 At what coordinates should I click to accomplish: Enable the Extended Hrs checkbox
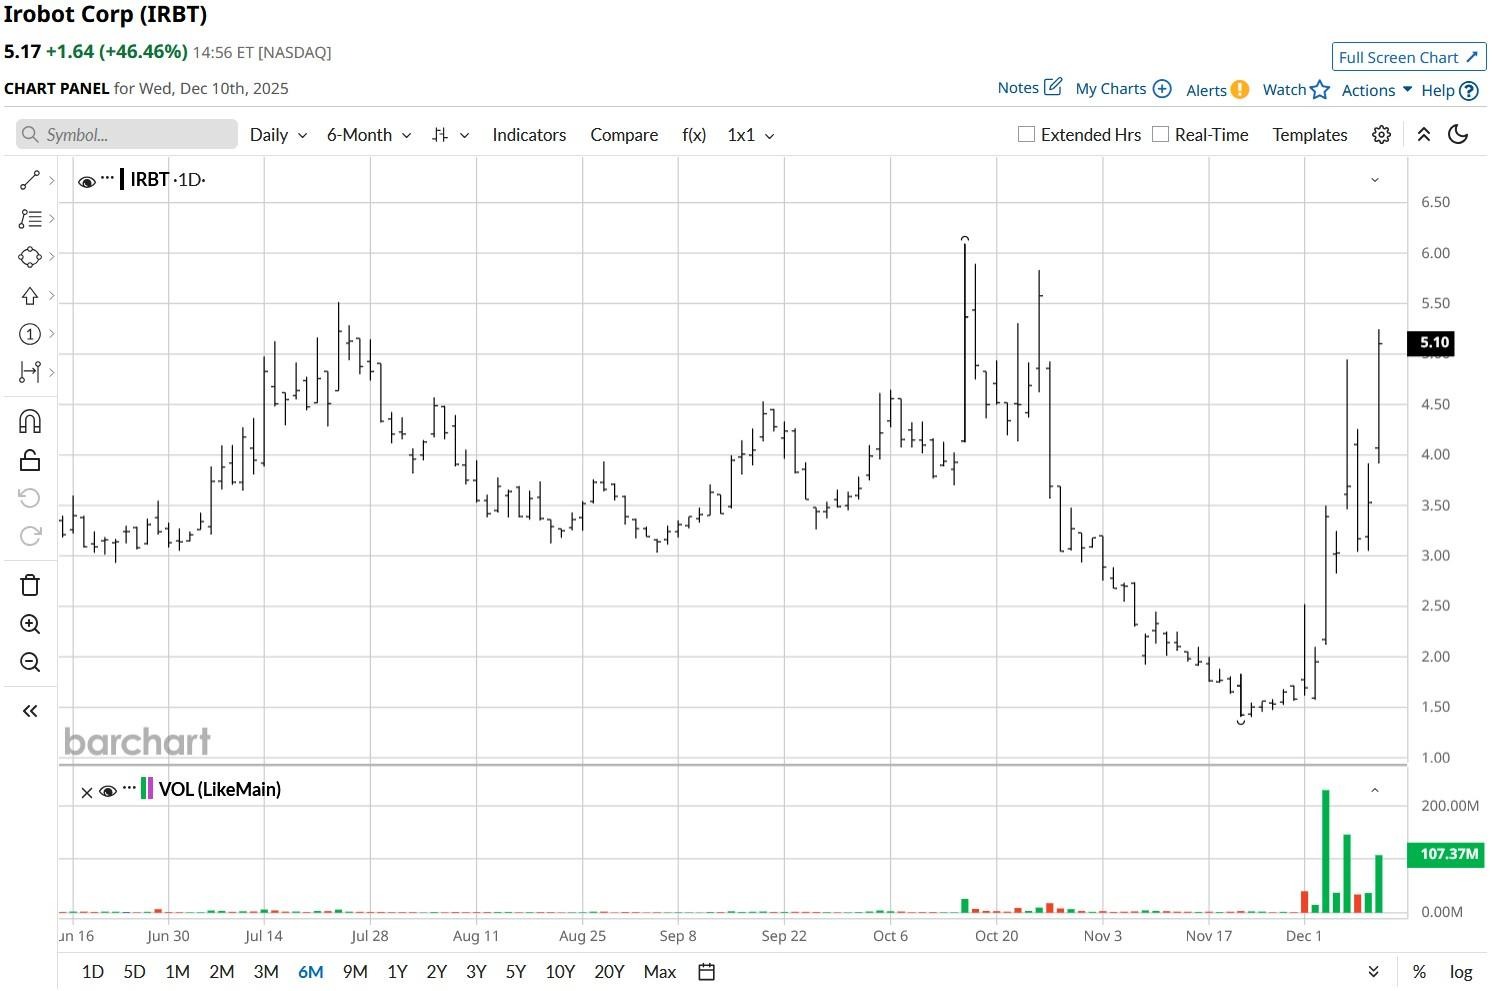click(1026, 134)
